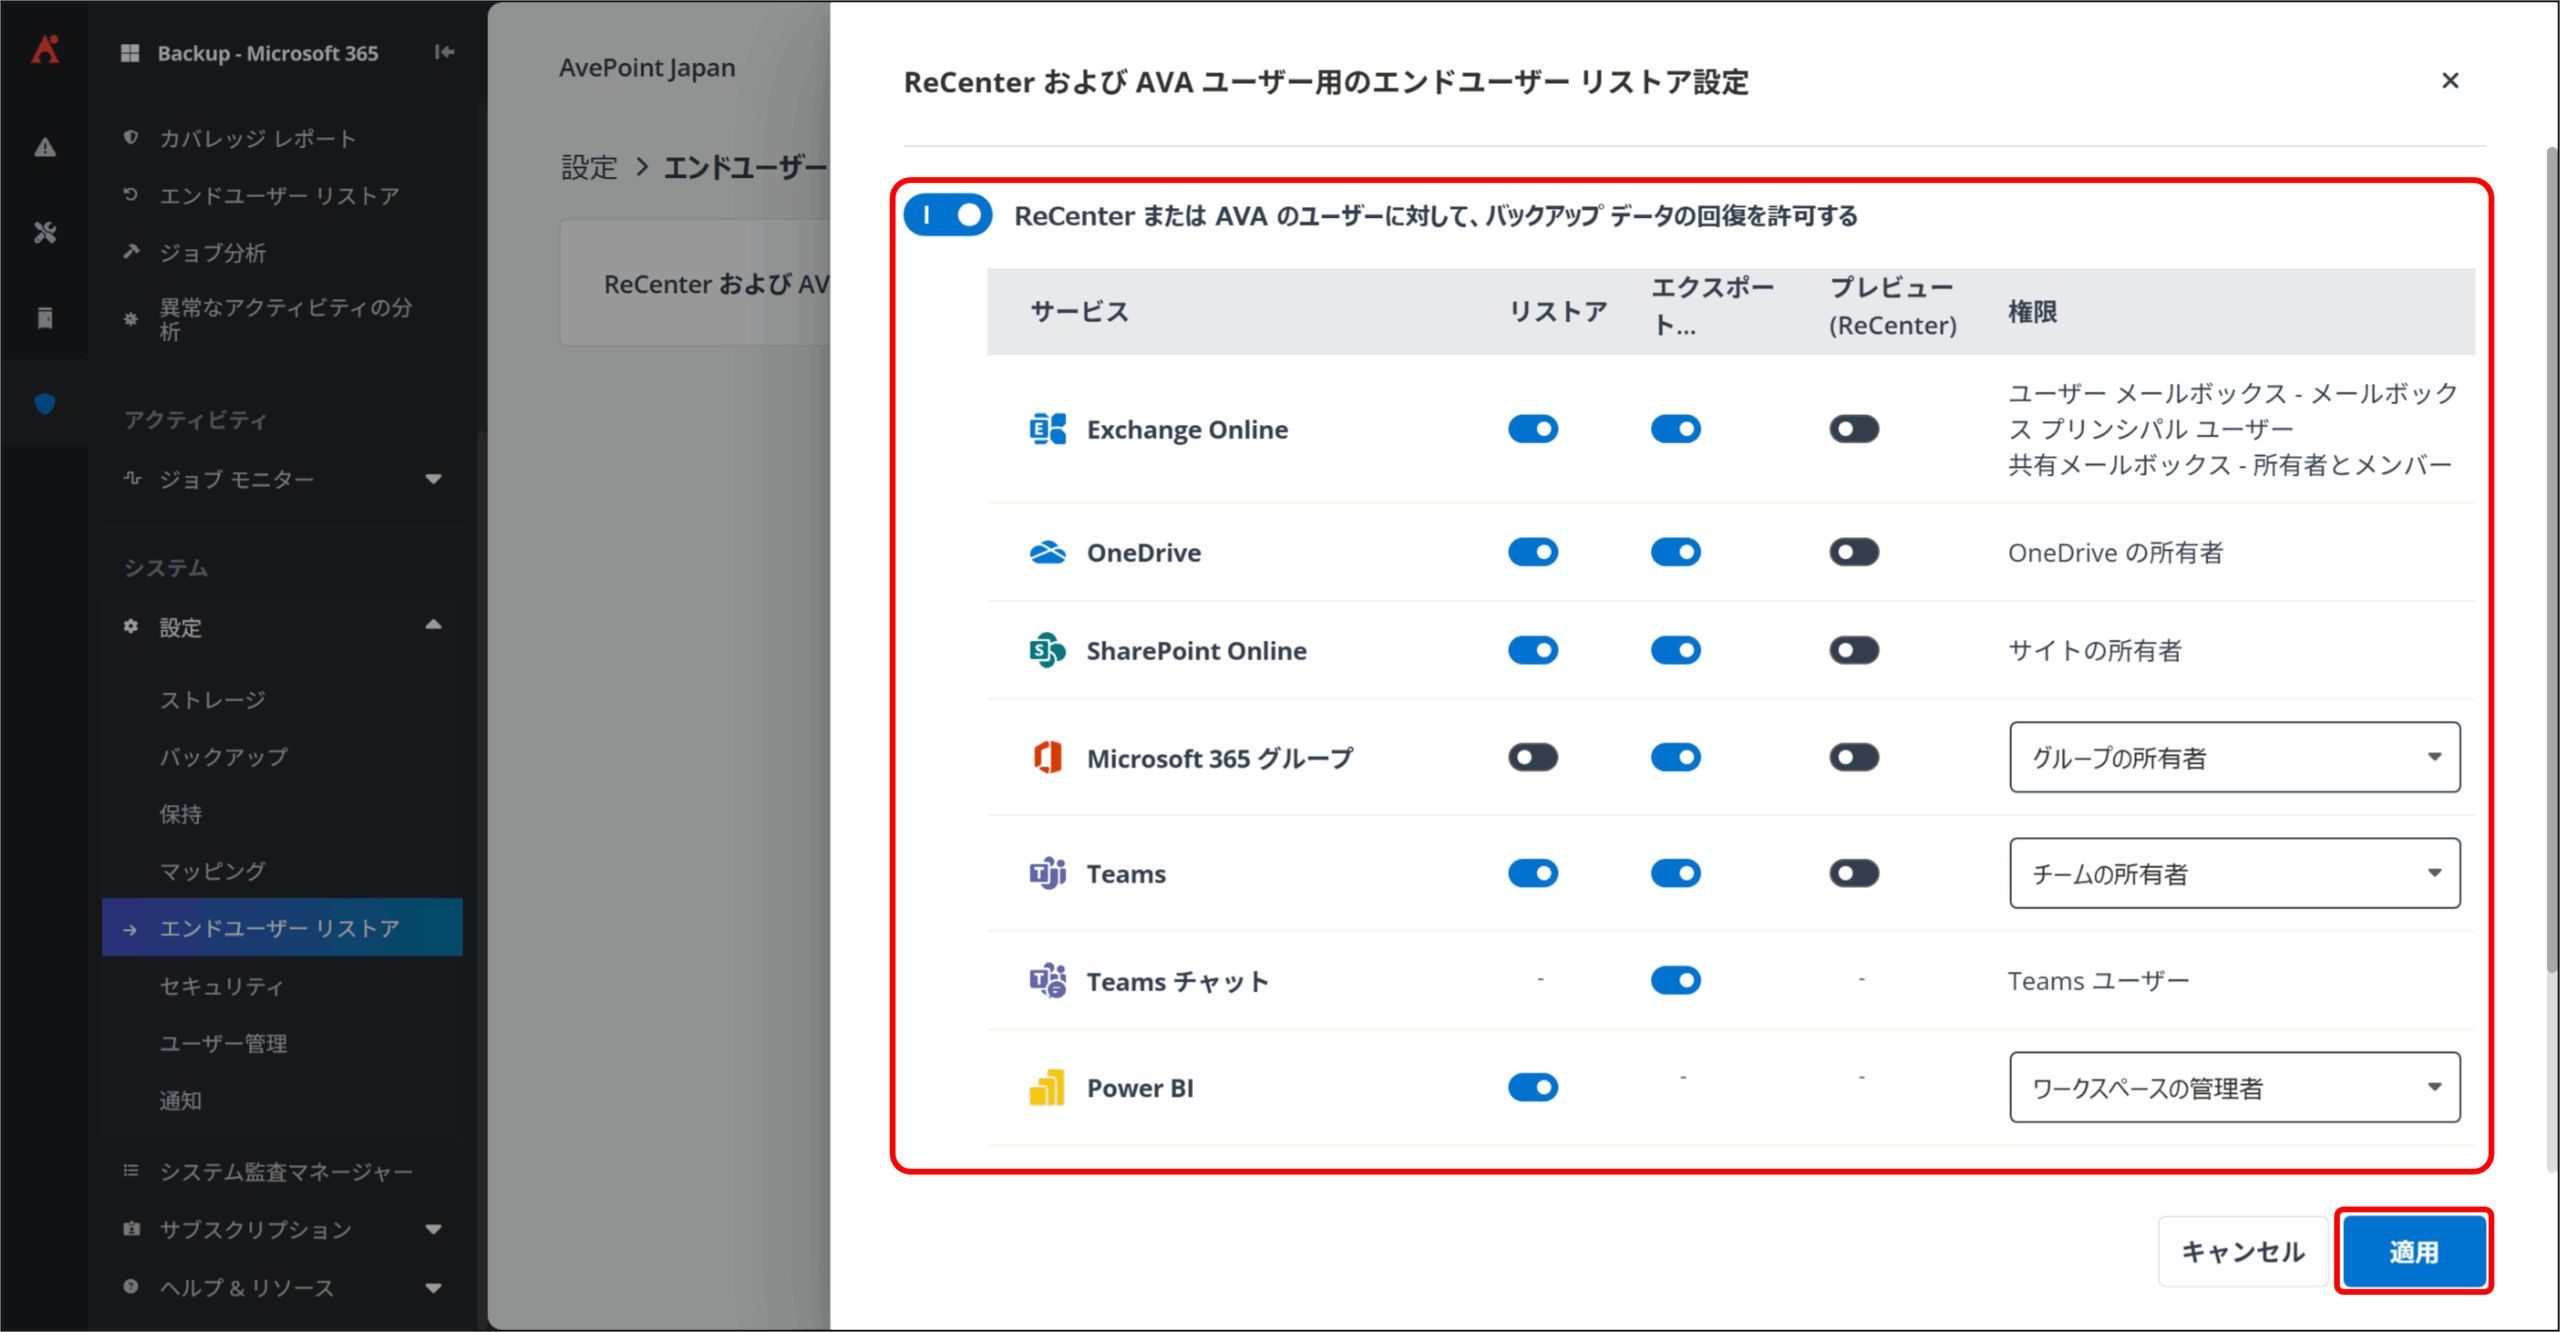The height and width of the screenshot is (1332, 2560).
Task: Click the collapse sidebar arrow icon
Action: tap(445, 52)
